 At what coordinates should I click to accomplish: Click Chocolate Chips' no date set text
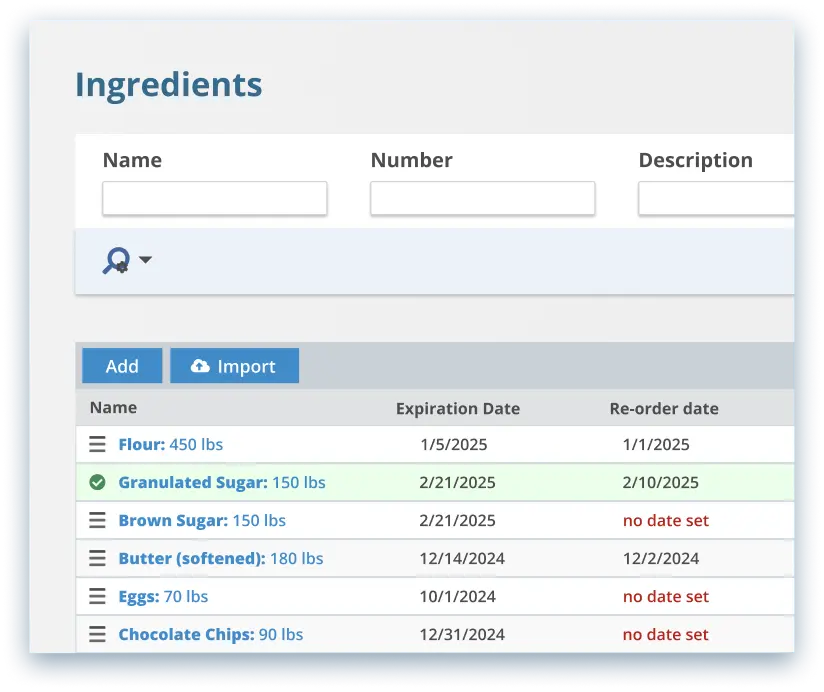[666, 634]
